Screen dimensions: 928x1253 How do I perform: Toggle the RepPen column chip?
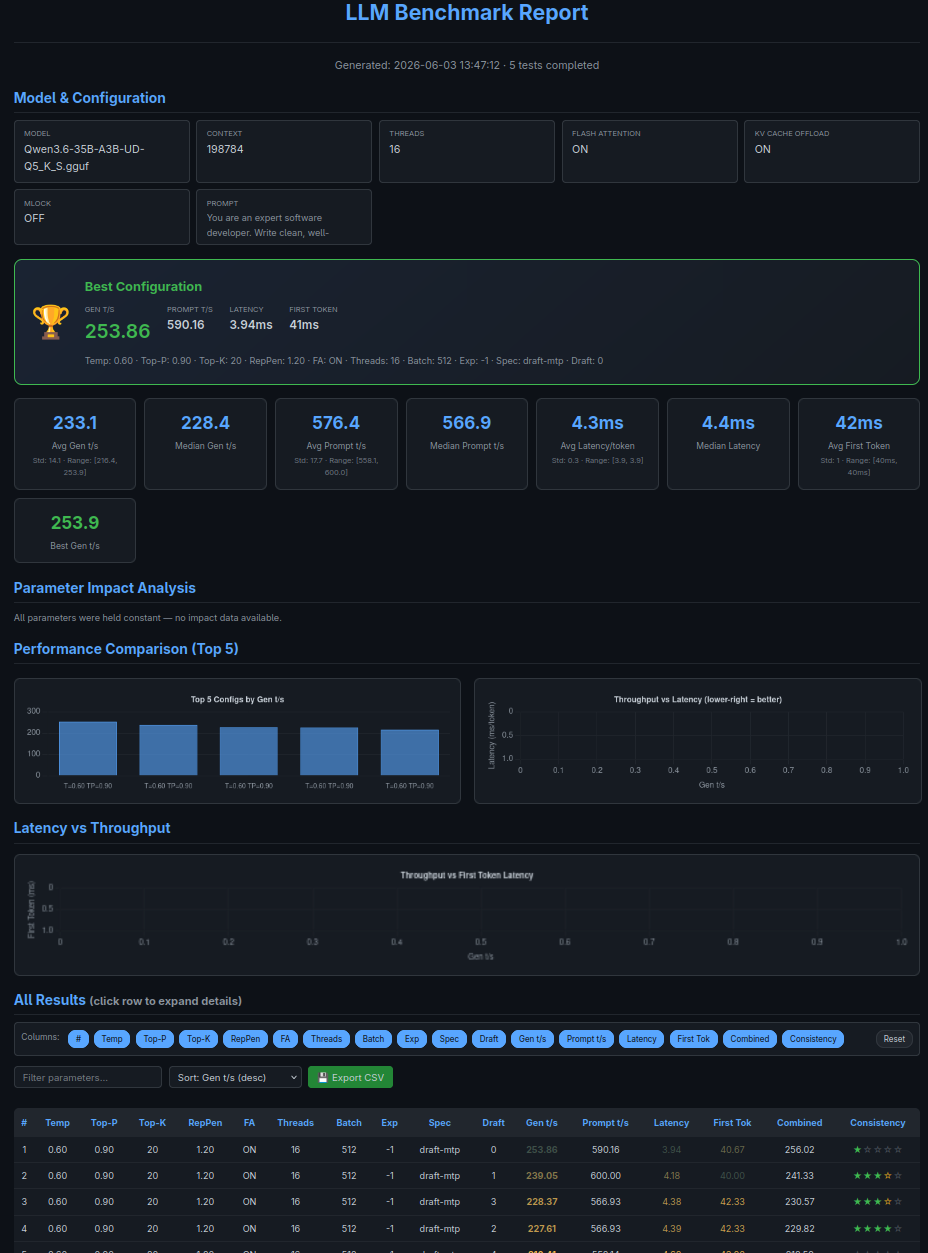click(245, 1039)
